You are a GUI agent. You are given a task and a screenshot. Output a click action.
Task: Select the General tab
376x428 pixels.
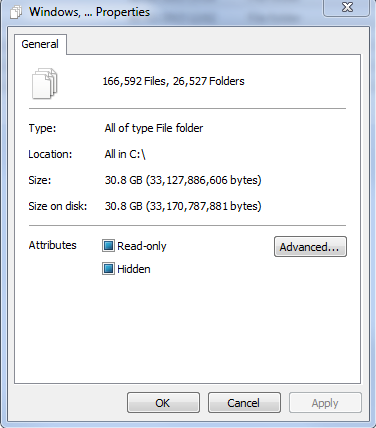pyautogui.click(x=40, y=44)
